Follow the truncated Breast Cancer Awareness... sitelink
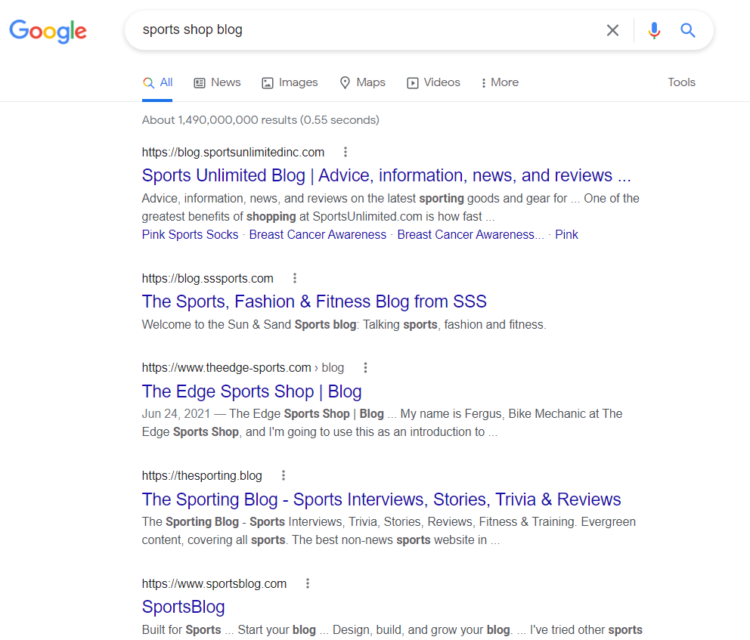750x640 pixels. [x=471, y=235]
